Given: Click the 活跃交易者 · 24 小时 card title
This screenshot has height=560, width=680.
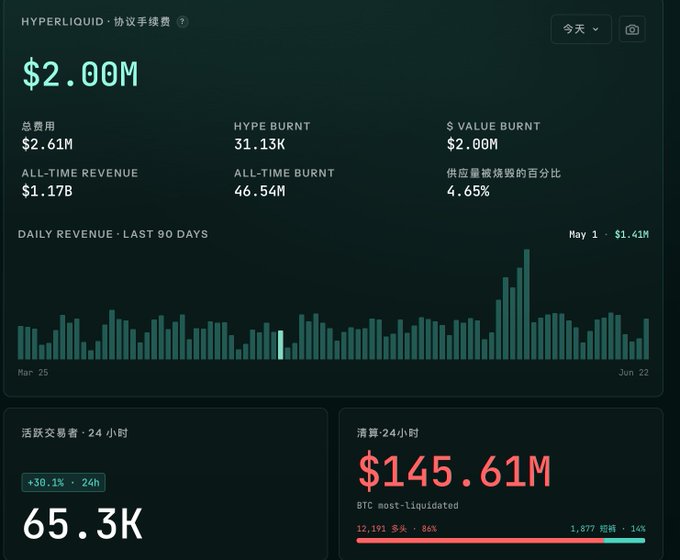Looking at the screenshot, I should [75, 433].
